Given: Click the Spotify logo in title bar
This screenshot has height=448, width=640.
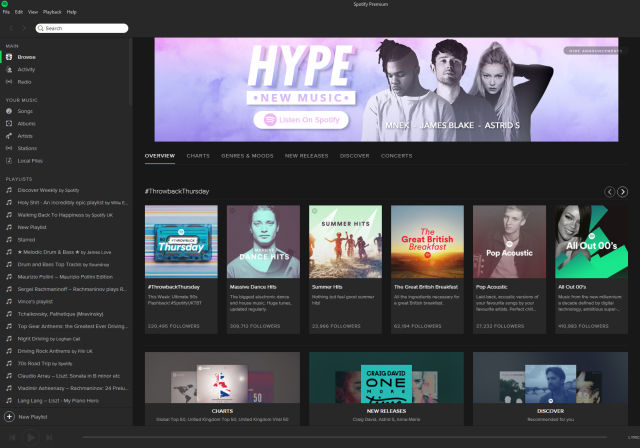Looking at the screenshot, I should pos(4,4).
